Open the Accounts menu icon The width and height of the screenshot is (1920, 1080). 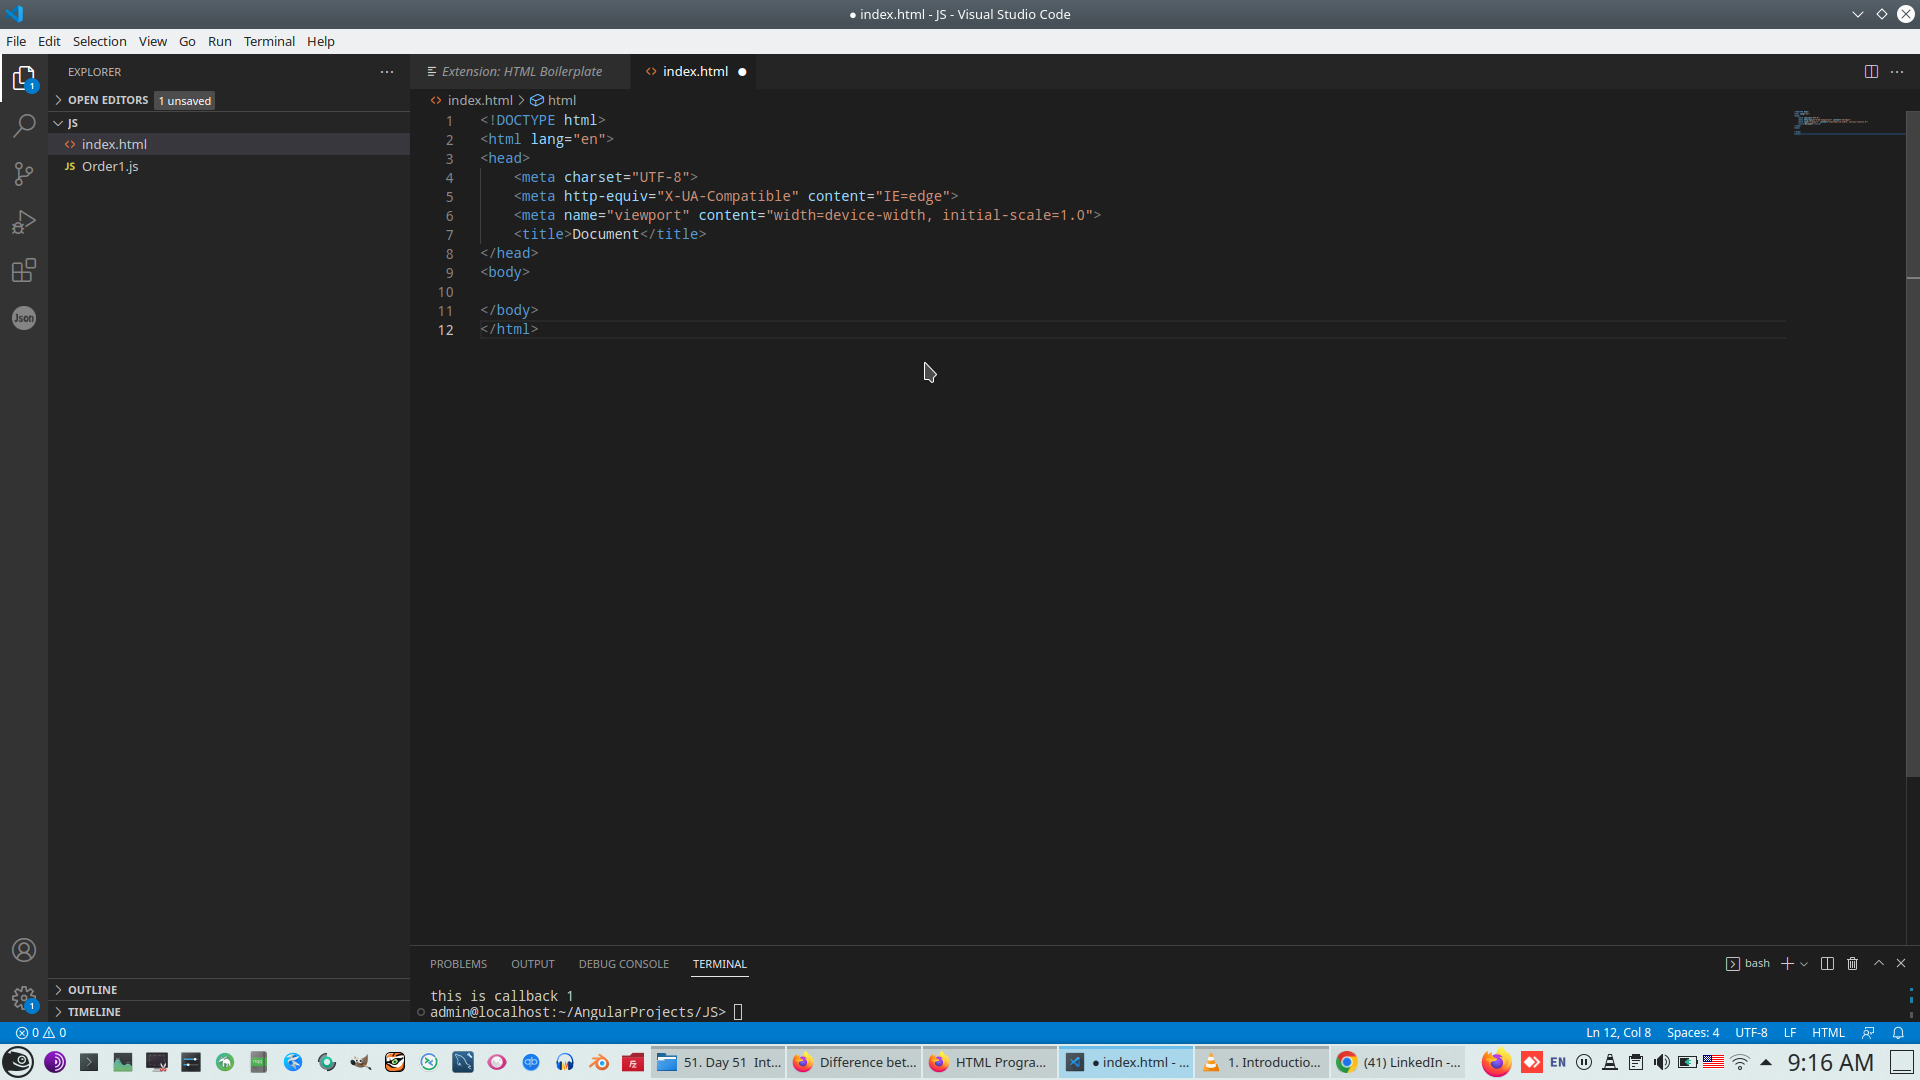point(24,950)
